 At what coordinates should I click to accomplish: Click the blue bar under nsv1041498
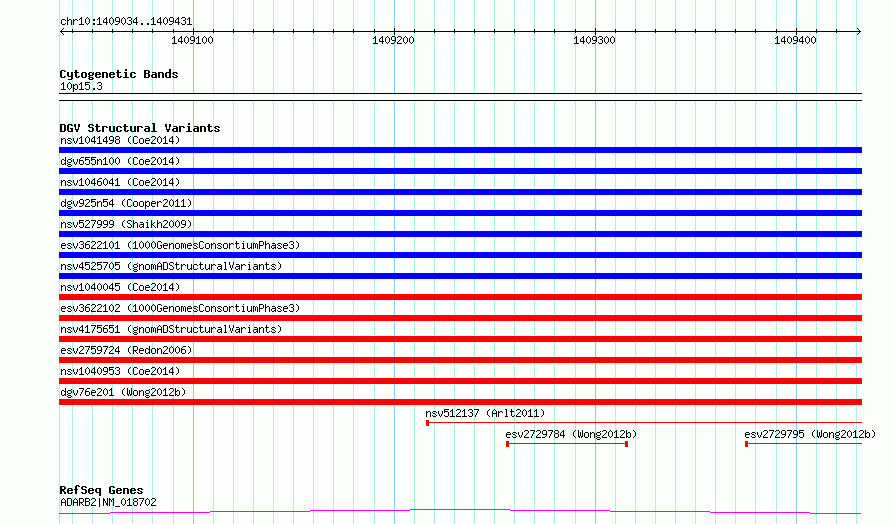[x=460, y=150]
